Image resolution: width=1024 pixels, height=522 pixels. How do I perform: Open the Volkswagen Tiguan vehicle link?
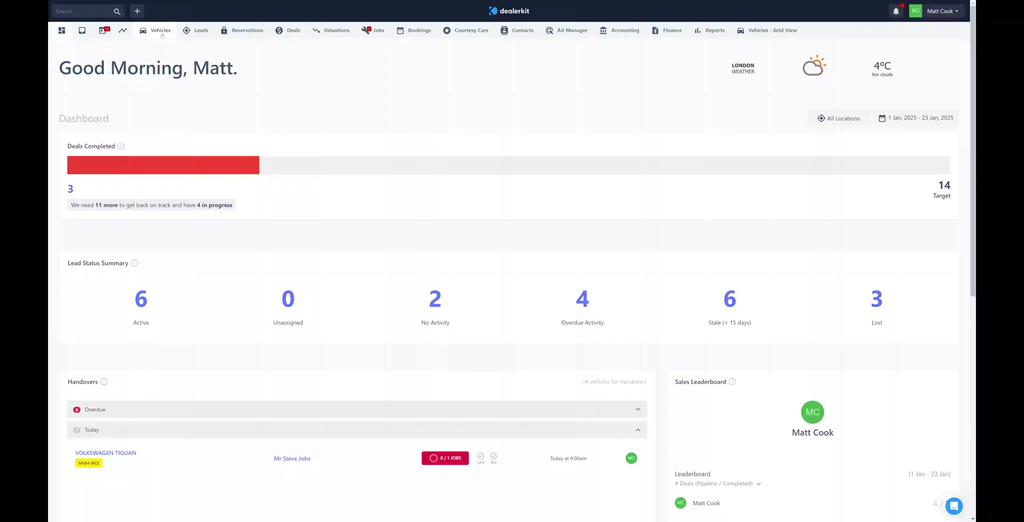(x=105, y=453)
